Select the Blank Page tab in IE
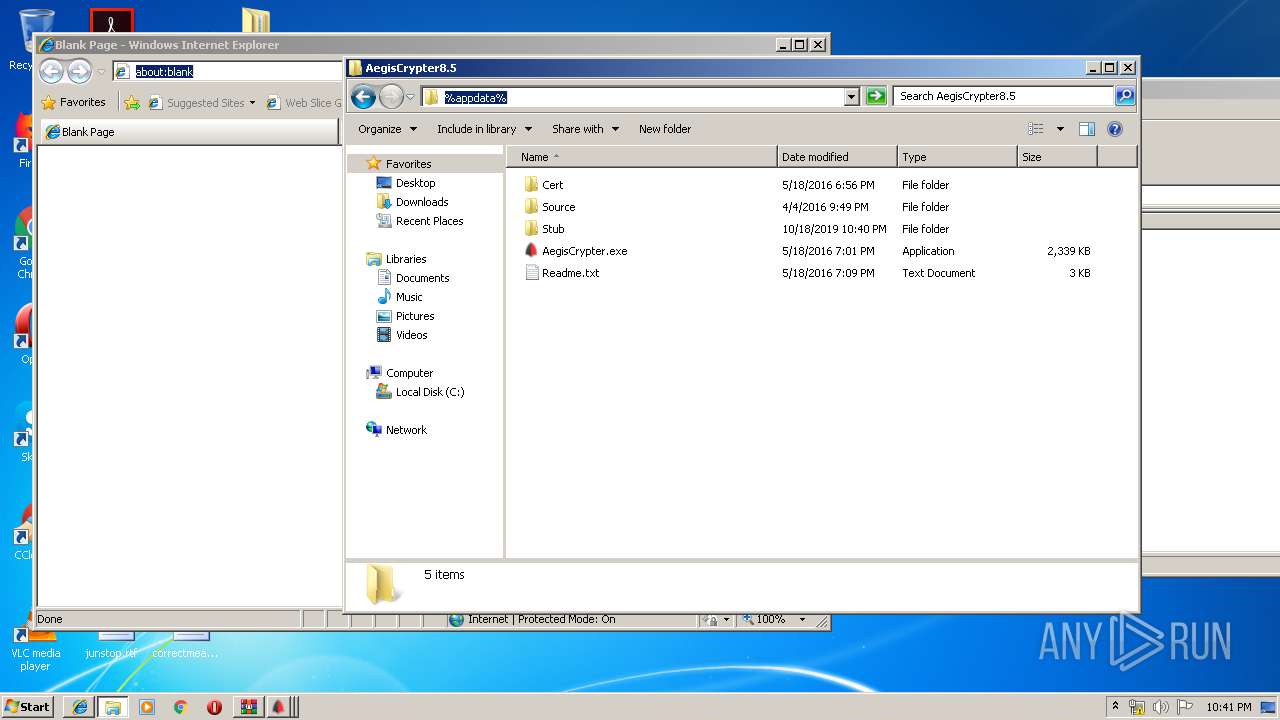This screenshot has height=720, width=1280. (x=189, y=132)
